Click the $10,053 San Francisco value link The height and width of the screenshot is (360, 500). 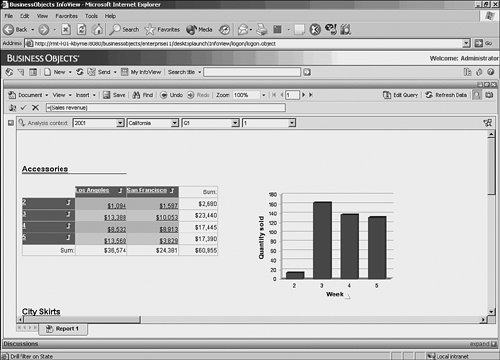coord(167,218)
